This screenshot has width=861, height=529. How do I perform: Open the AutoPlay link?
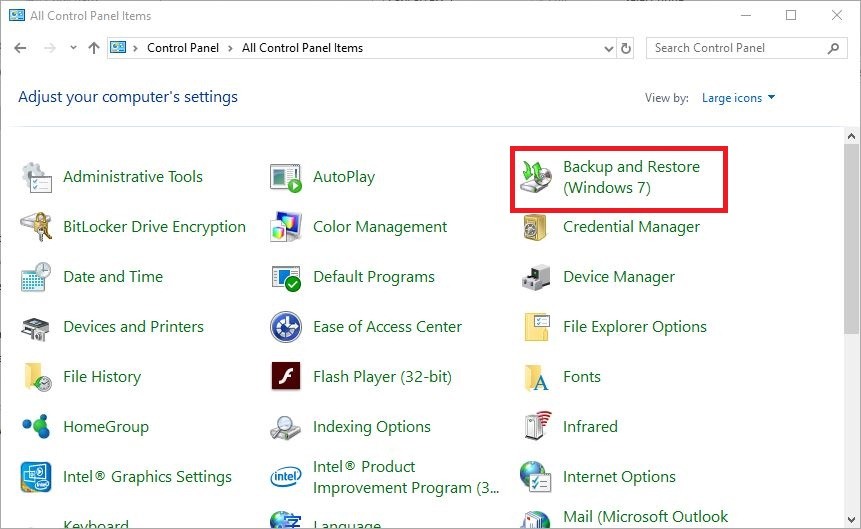click(x=344, y=177)
